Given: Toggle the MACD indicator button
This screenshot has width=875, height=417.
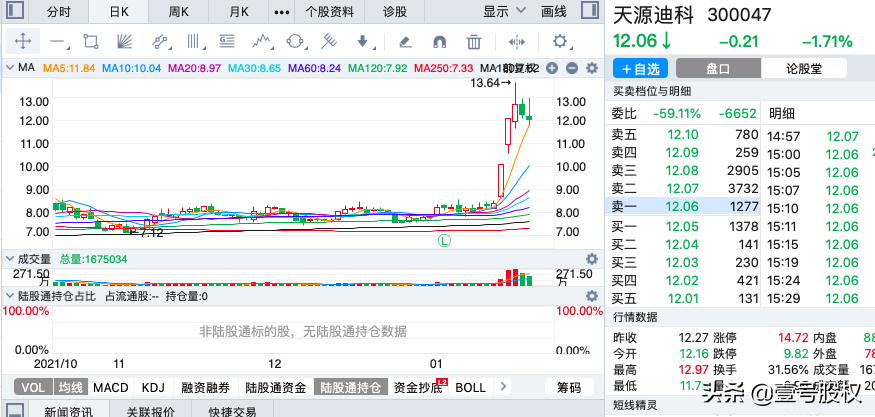Looking at the screenshot, I should [x=110, y=387].
